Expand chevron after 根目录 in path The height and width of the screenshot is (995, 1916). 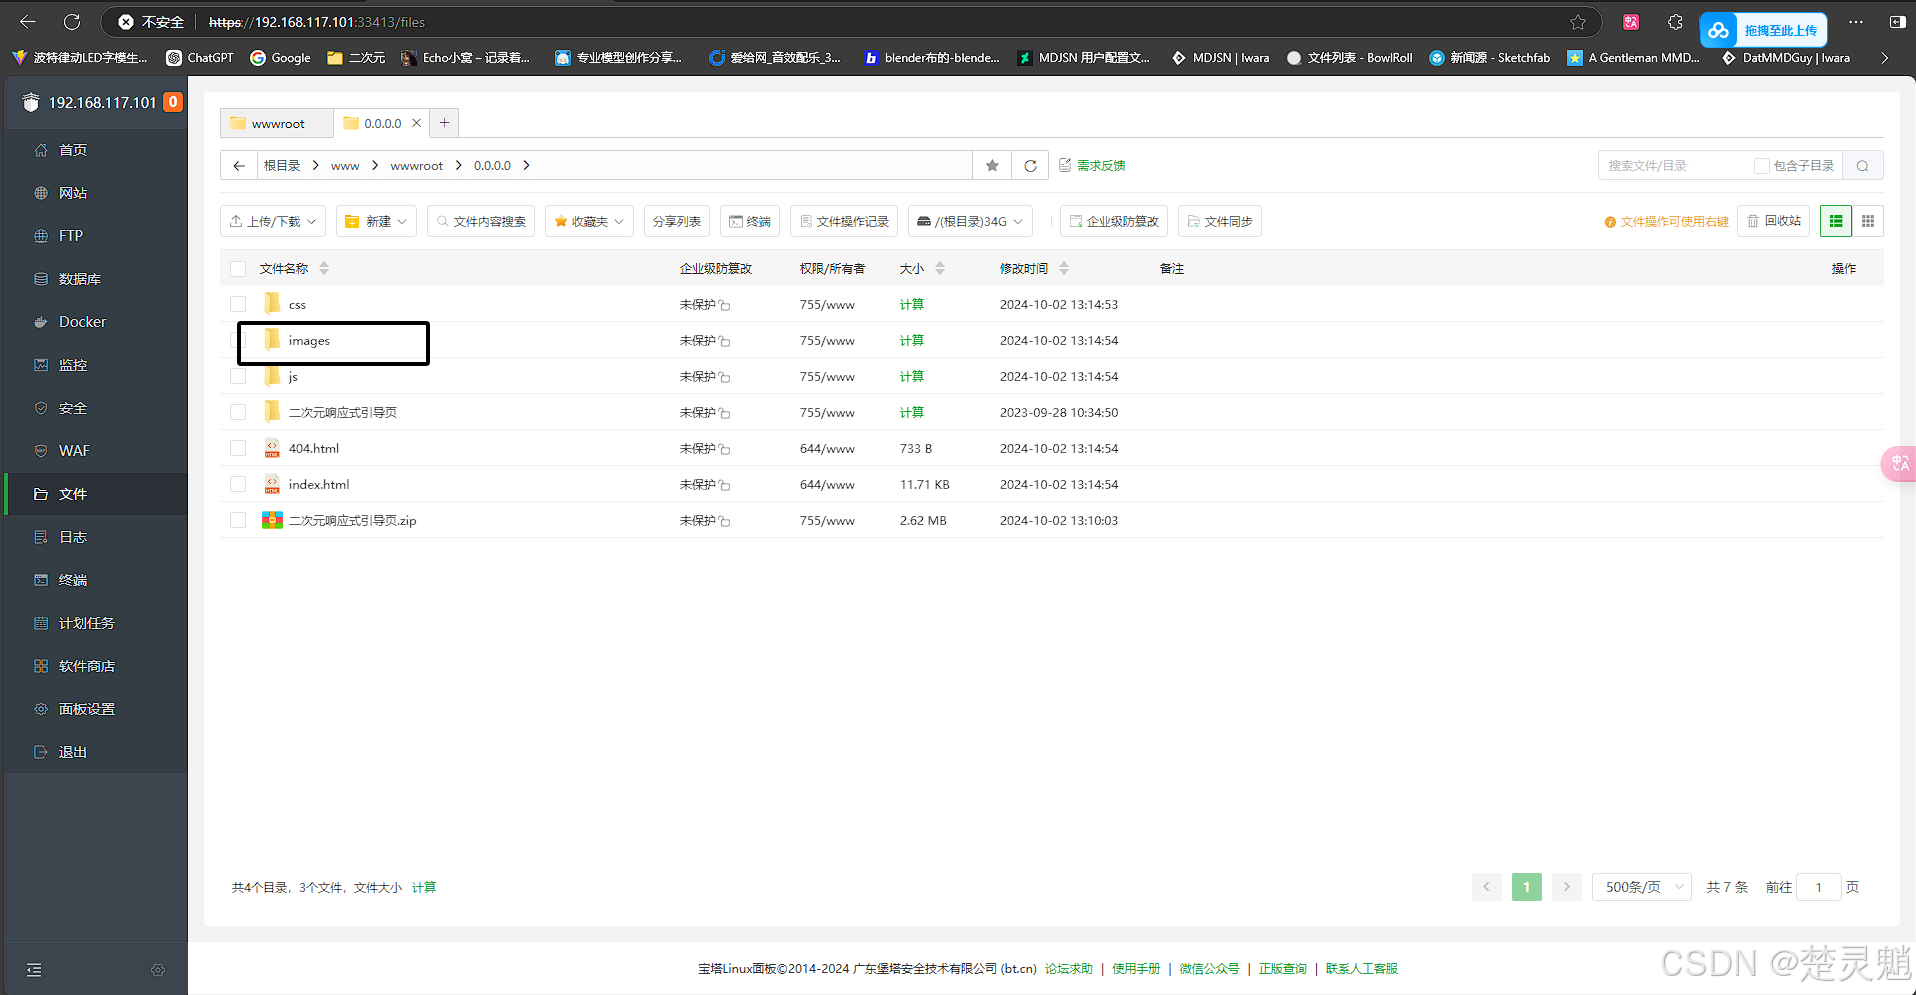point(315,166)
